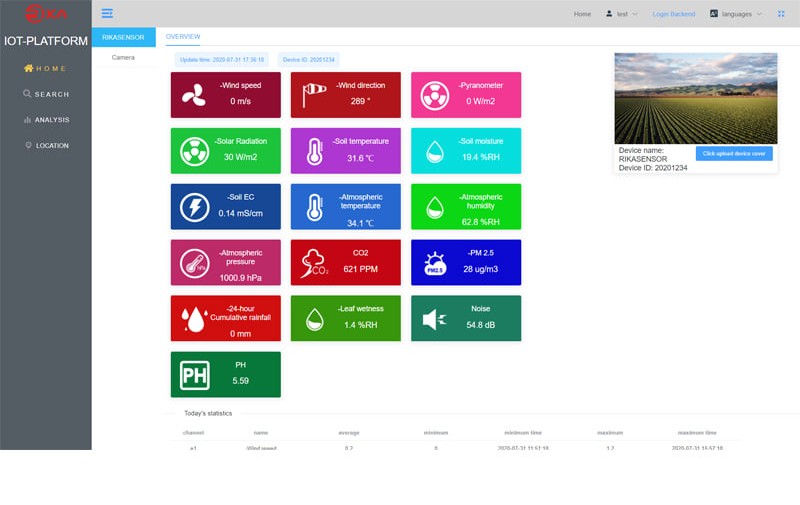This screenshot has height=505, width=800.
Task: Open the HOME sidebar menu item
Action: tap(45, 68)
